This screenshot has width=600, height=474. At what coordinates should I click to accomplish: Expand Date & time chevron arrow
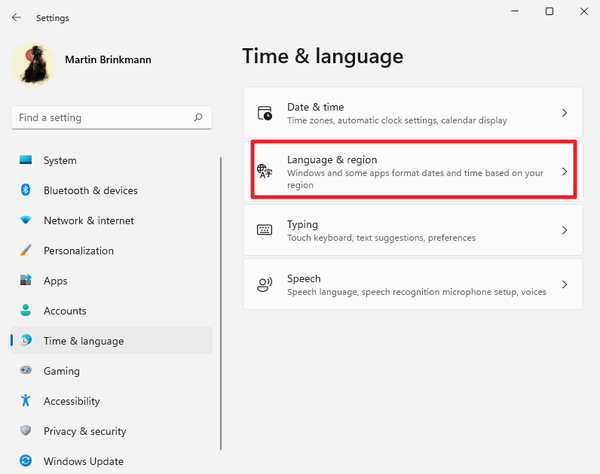click(x=564, y=114)
